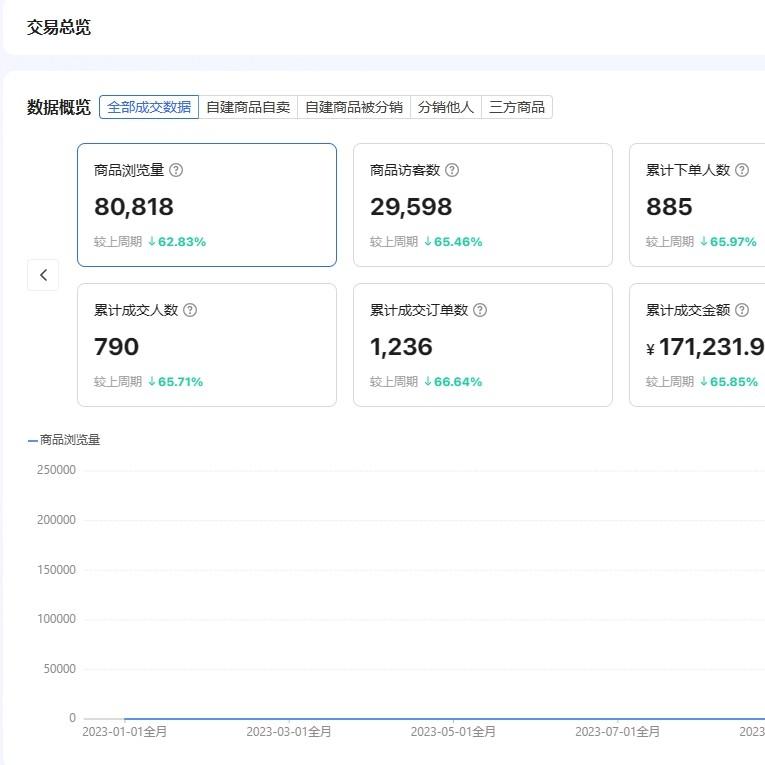Click the left arrow to scroll cards
765x765 pixels.
(x=43, y=274)
